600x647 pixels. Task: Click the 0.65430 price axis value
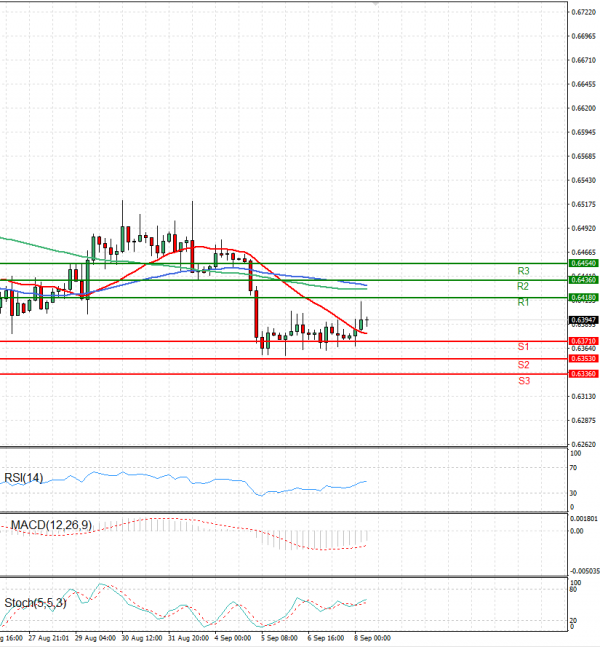point(584,180)
